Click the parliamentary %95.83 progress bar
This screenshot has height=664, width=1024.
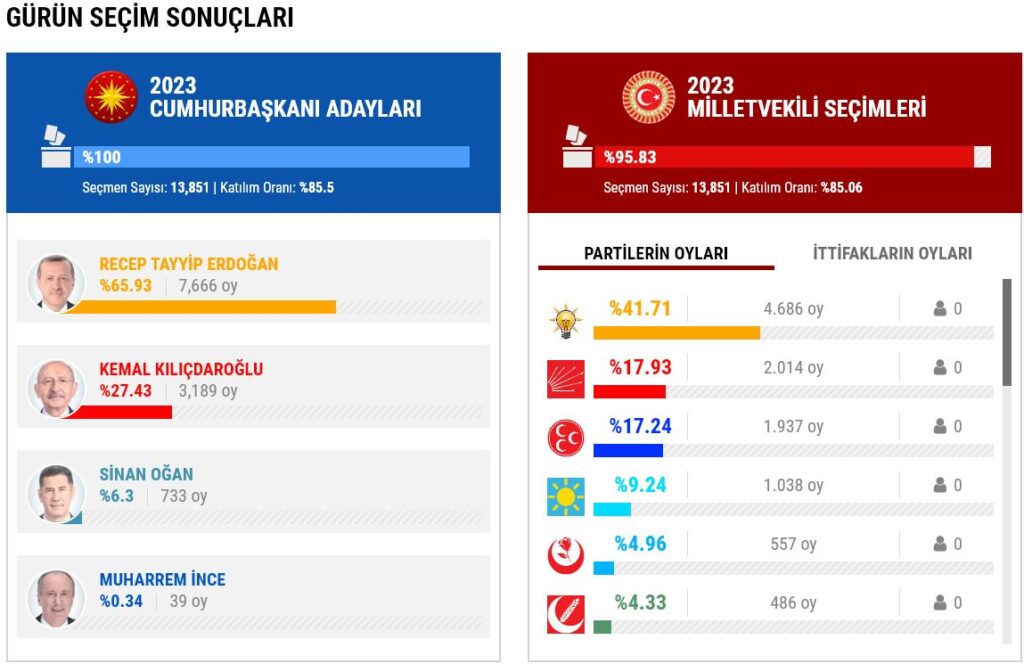point(793,157)
